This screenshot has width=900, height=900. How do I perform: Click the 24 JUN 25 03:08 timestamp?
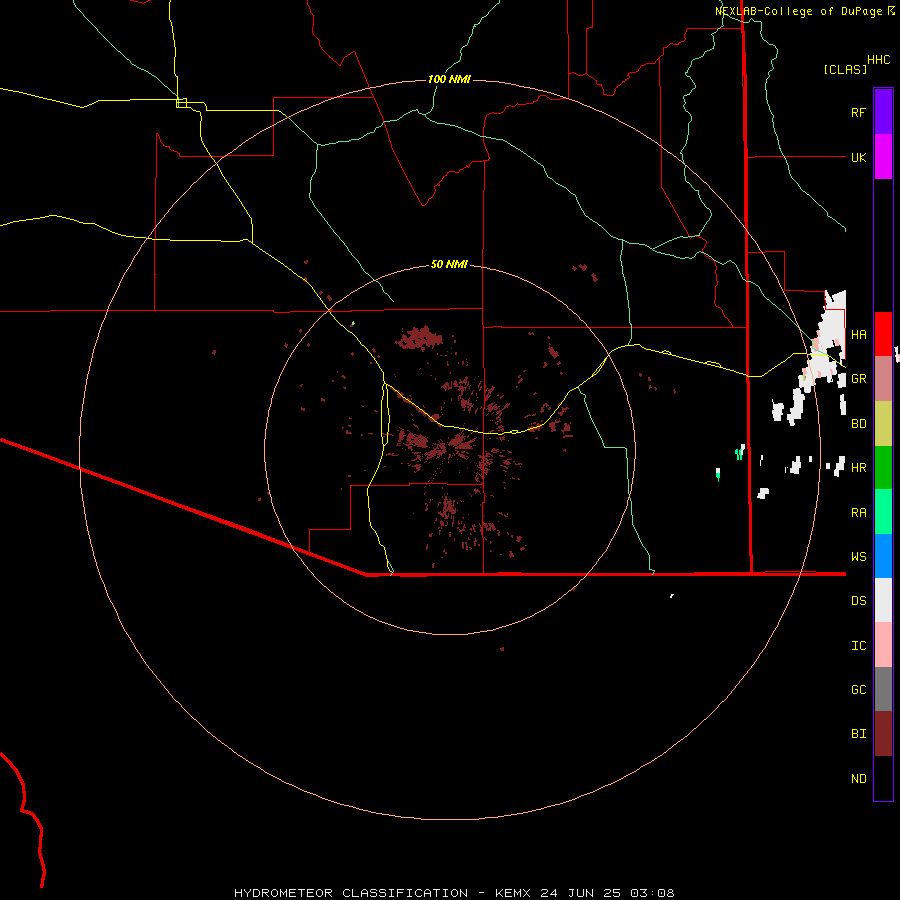[x=607, y=893]
